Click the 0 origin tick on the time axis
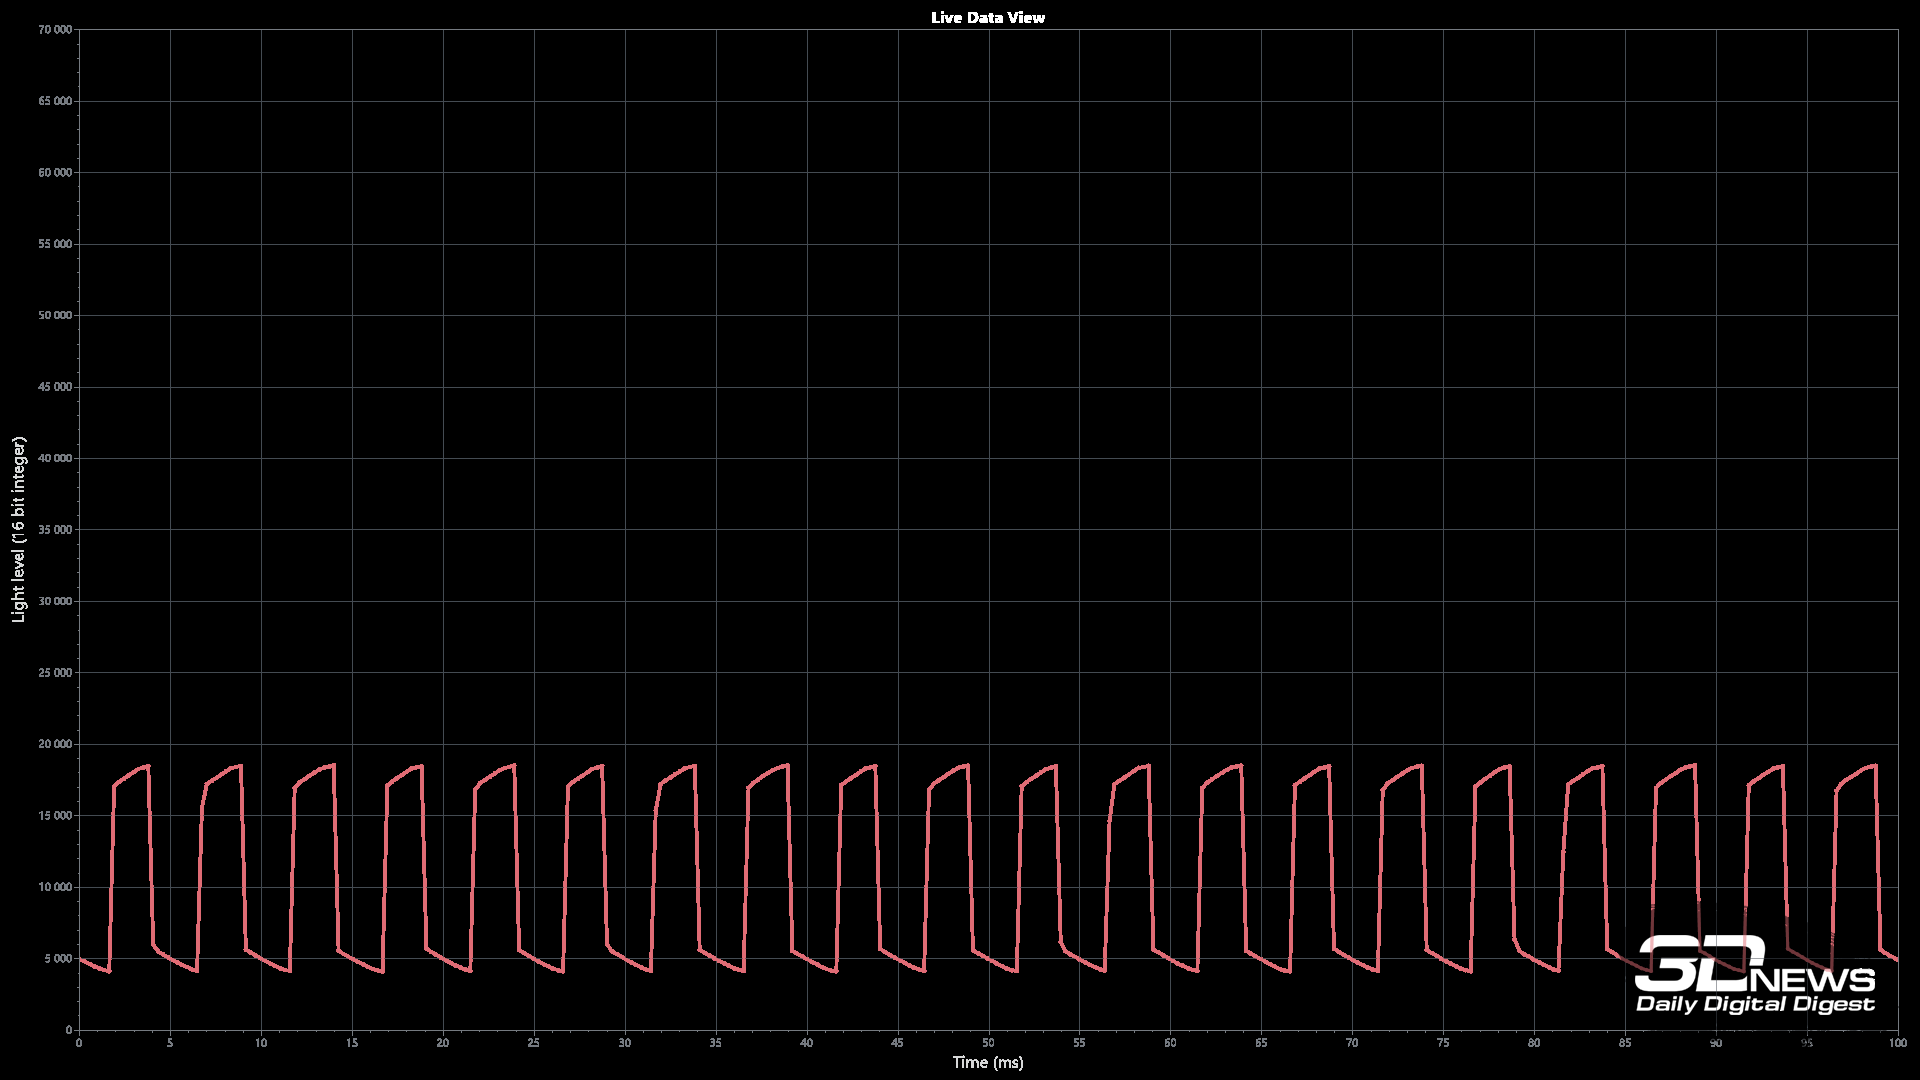Image resolution: width=1920 pixels, height=1080 pixels. click(79, 1043)
